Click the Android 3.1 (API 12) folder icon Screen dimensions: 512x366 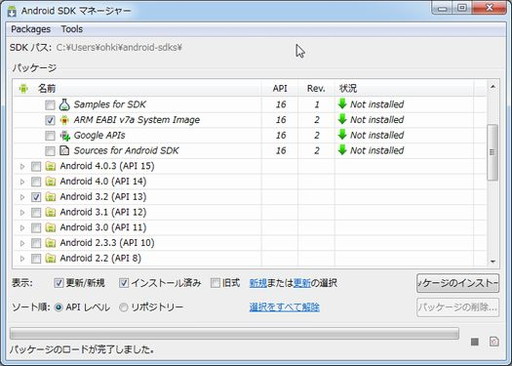50,212
